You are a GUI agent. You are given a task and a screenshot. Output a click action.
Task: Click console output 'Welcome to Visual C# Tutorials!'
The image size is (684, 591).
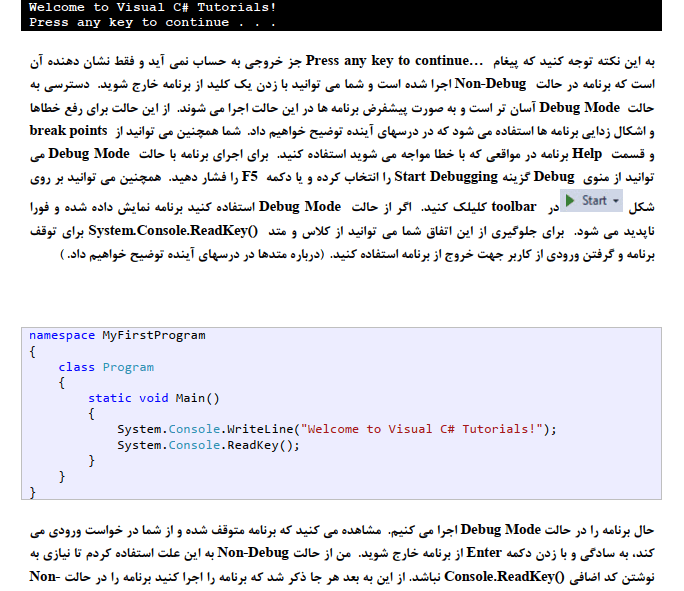click(x=152, y=7)
